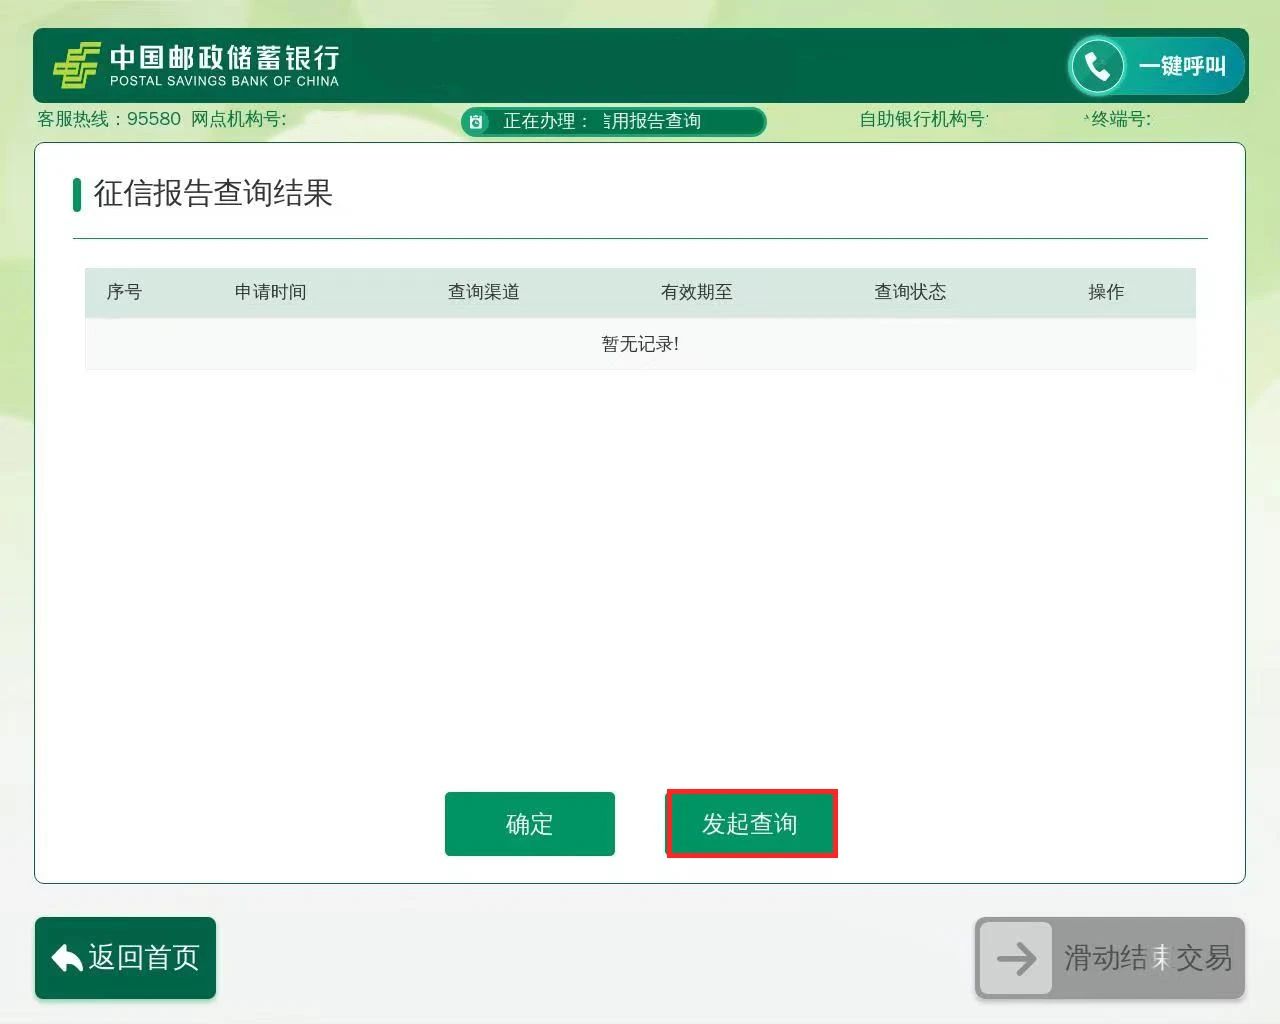Click the 征信报告查询结果 page heading
This screenshot has height=1024, width=1280.
point(212,193)
